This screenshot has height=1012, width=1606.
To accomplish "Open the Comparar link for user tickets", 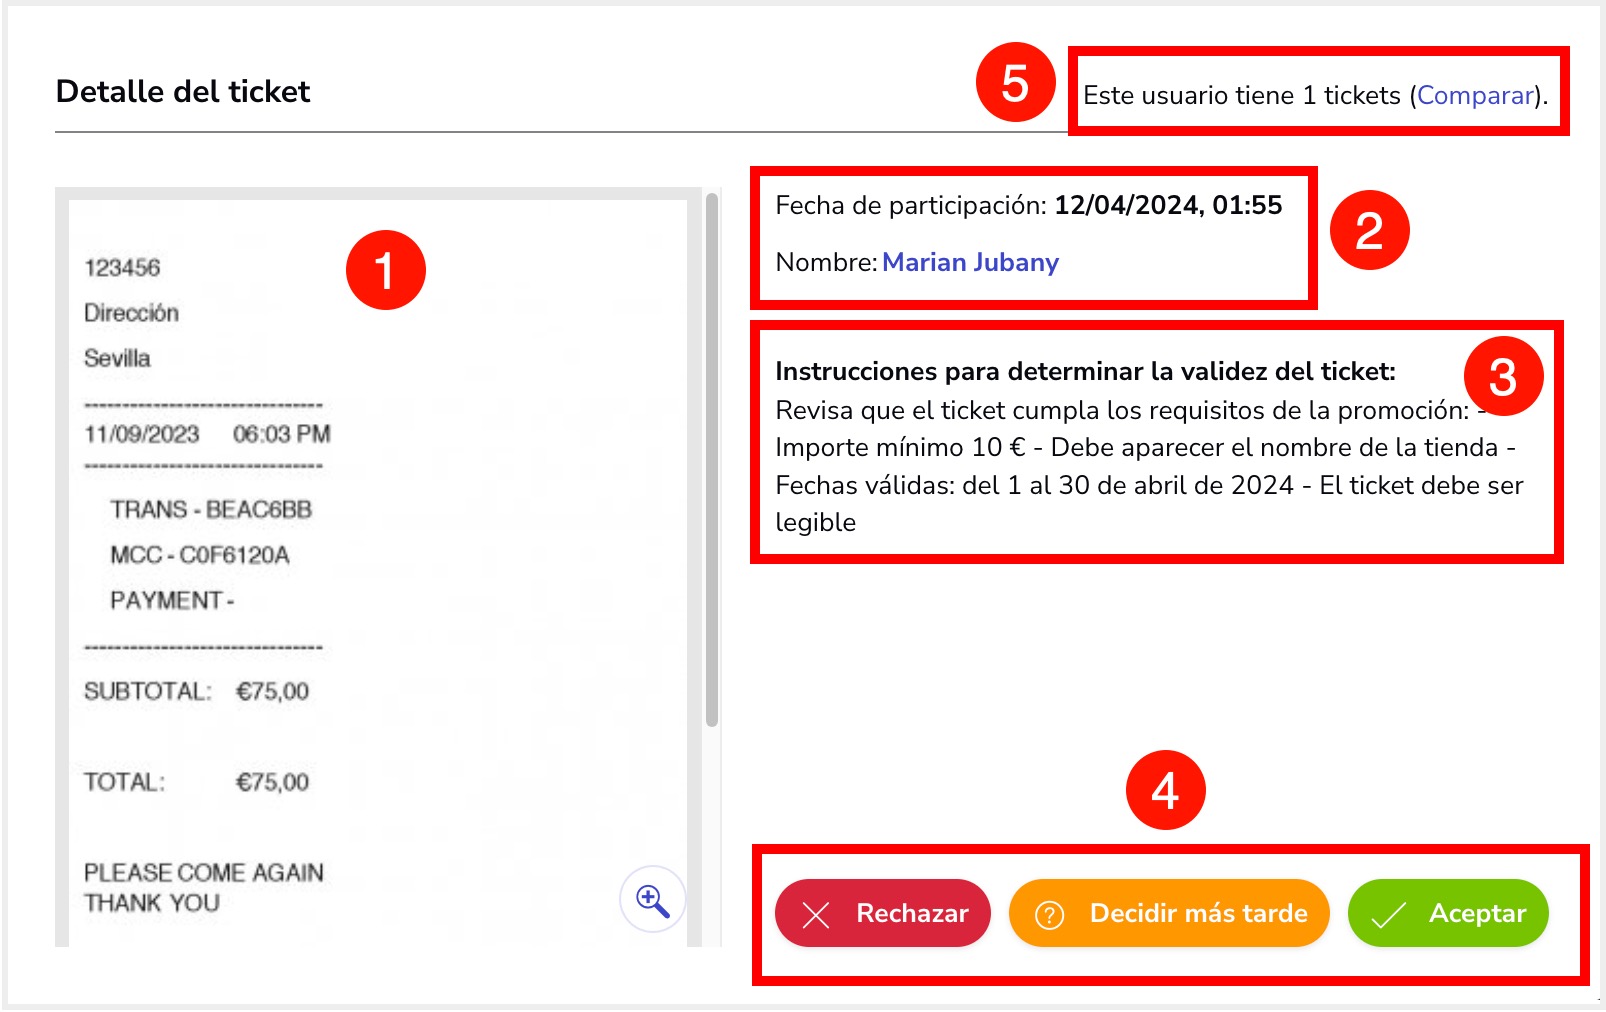I will [x=1475, y=96].
